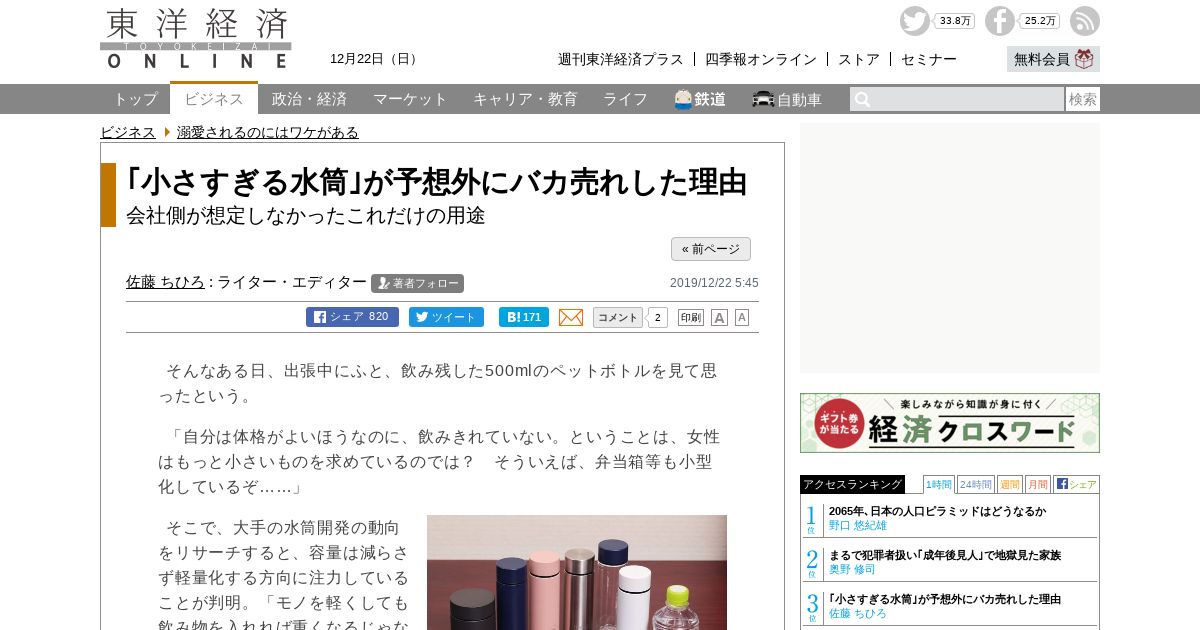Image resolution: width=1200 pixels, height=630 pixels.
Task: Open 佐藤 ちひろ link in ranking list
Action: point(858,613)
